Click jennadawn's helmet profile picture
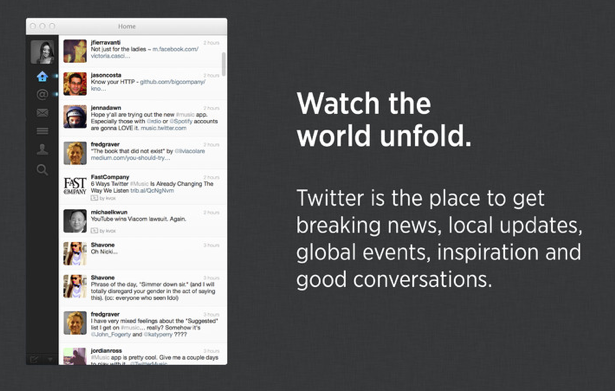 click(x=75, y=116)
